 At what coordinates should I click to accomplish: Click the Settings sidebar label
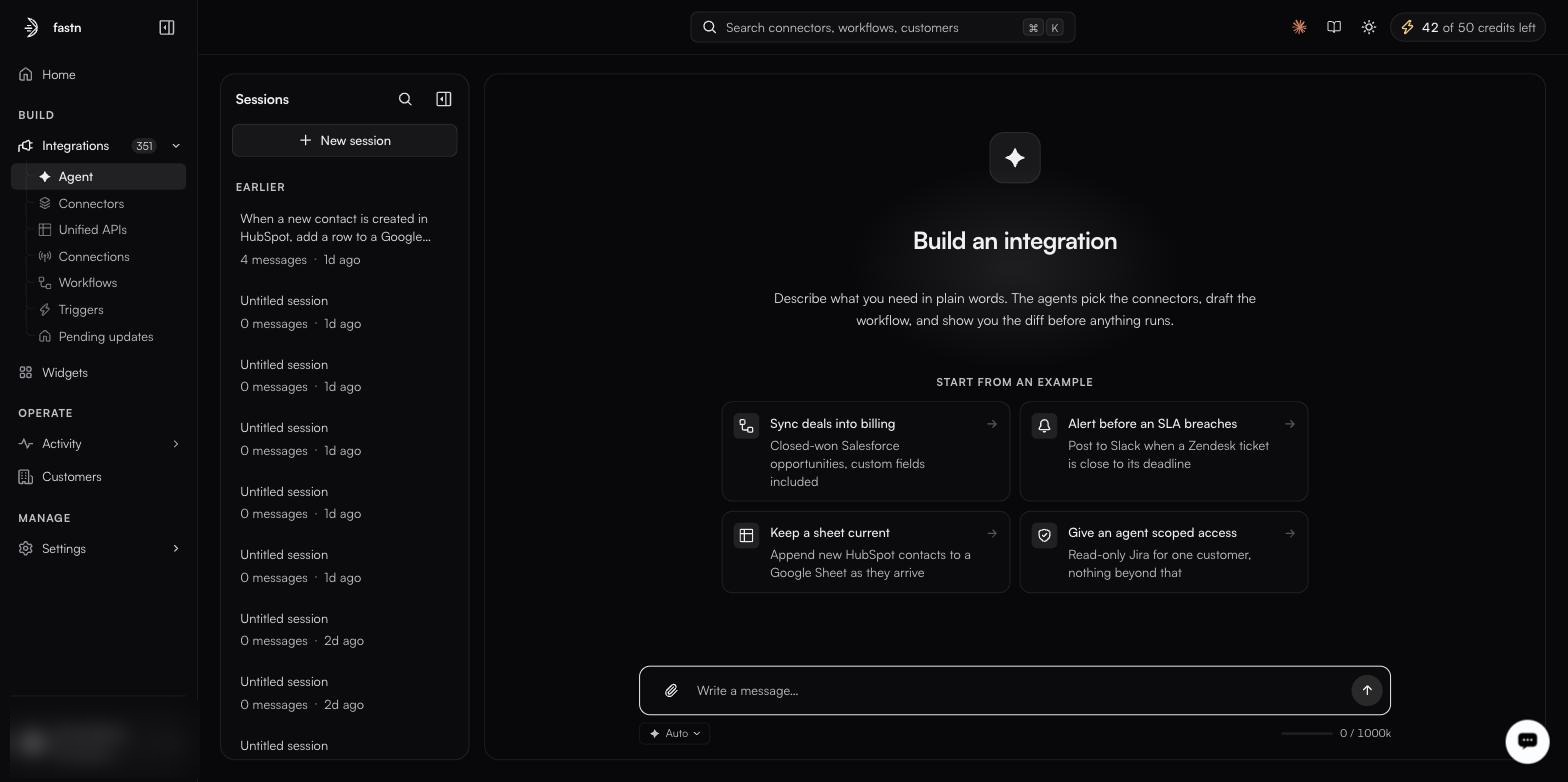click(x=64, y=548)
